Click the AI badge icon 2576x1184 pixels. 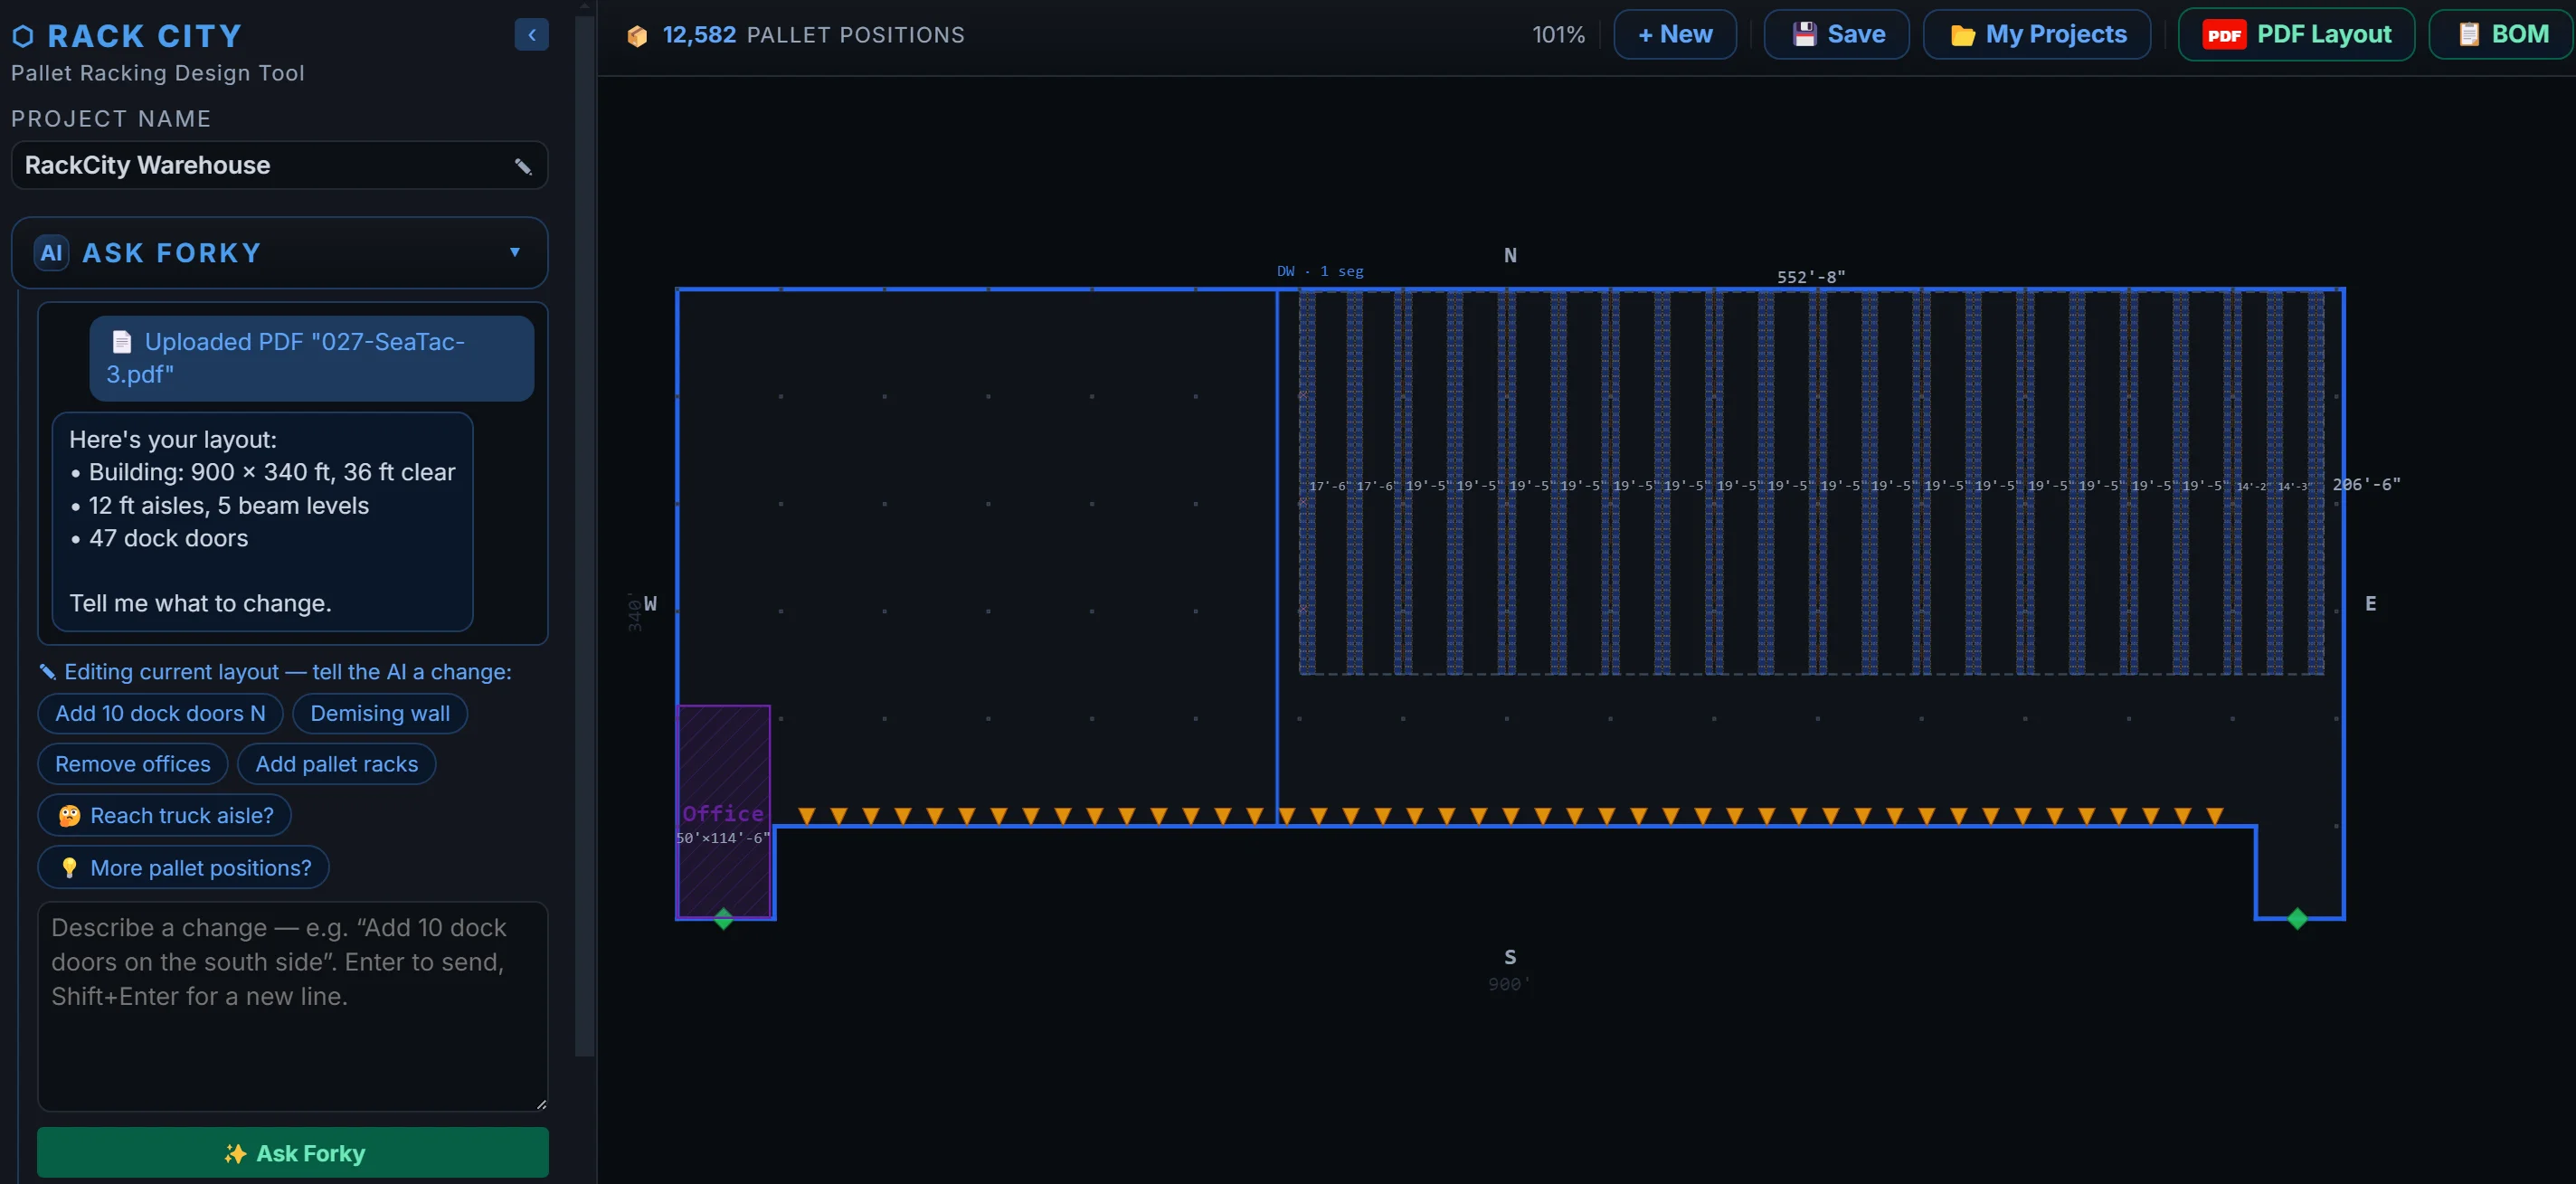click(x=51, y=253)
